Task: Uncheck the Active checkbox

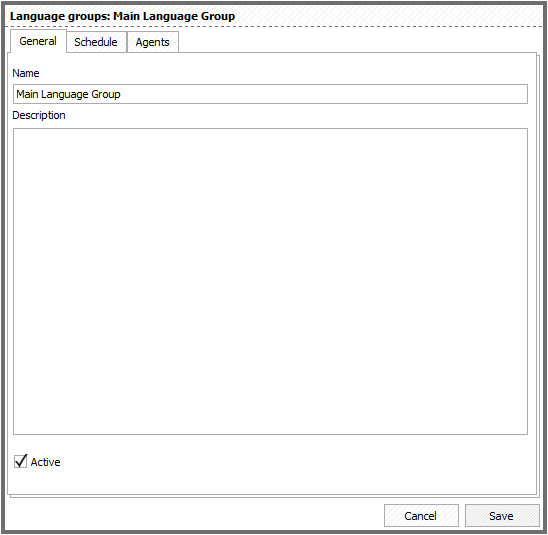Action: tap(20, 461)
